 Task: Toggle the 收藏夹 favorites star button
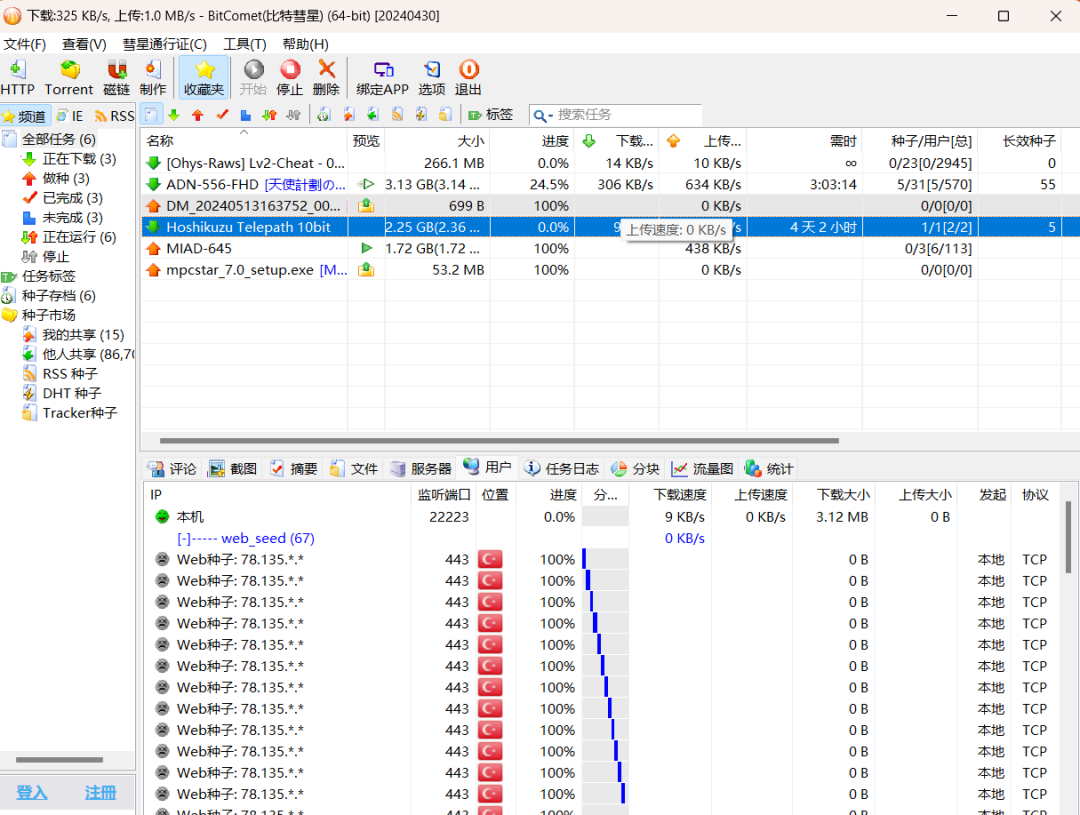point(204,76)
